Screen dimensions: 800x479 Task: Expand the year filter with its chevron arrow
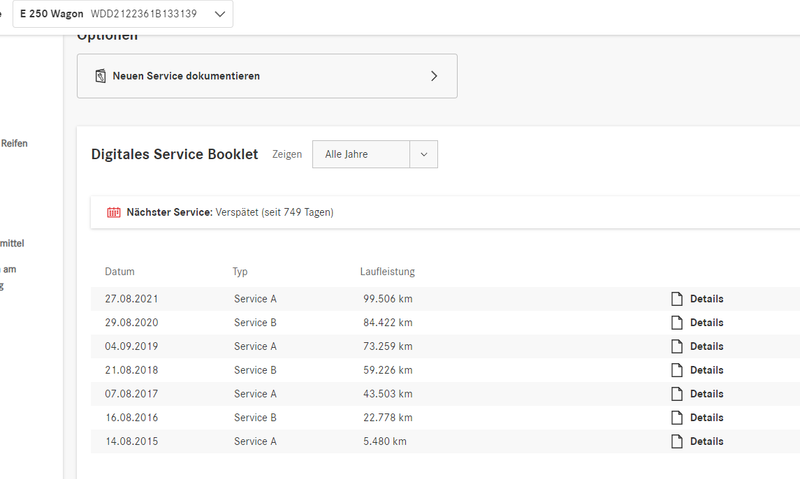tap(423, 154)
